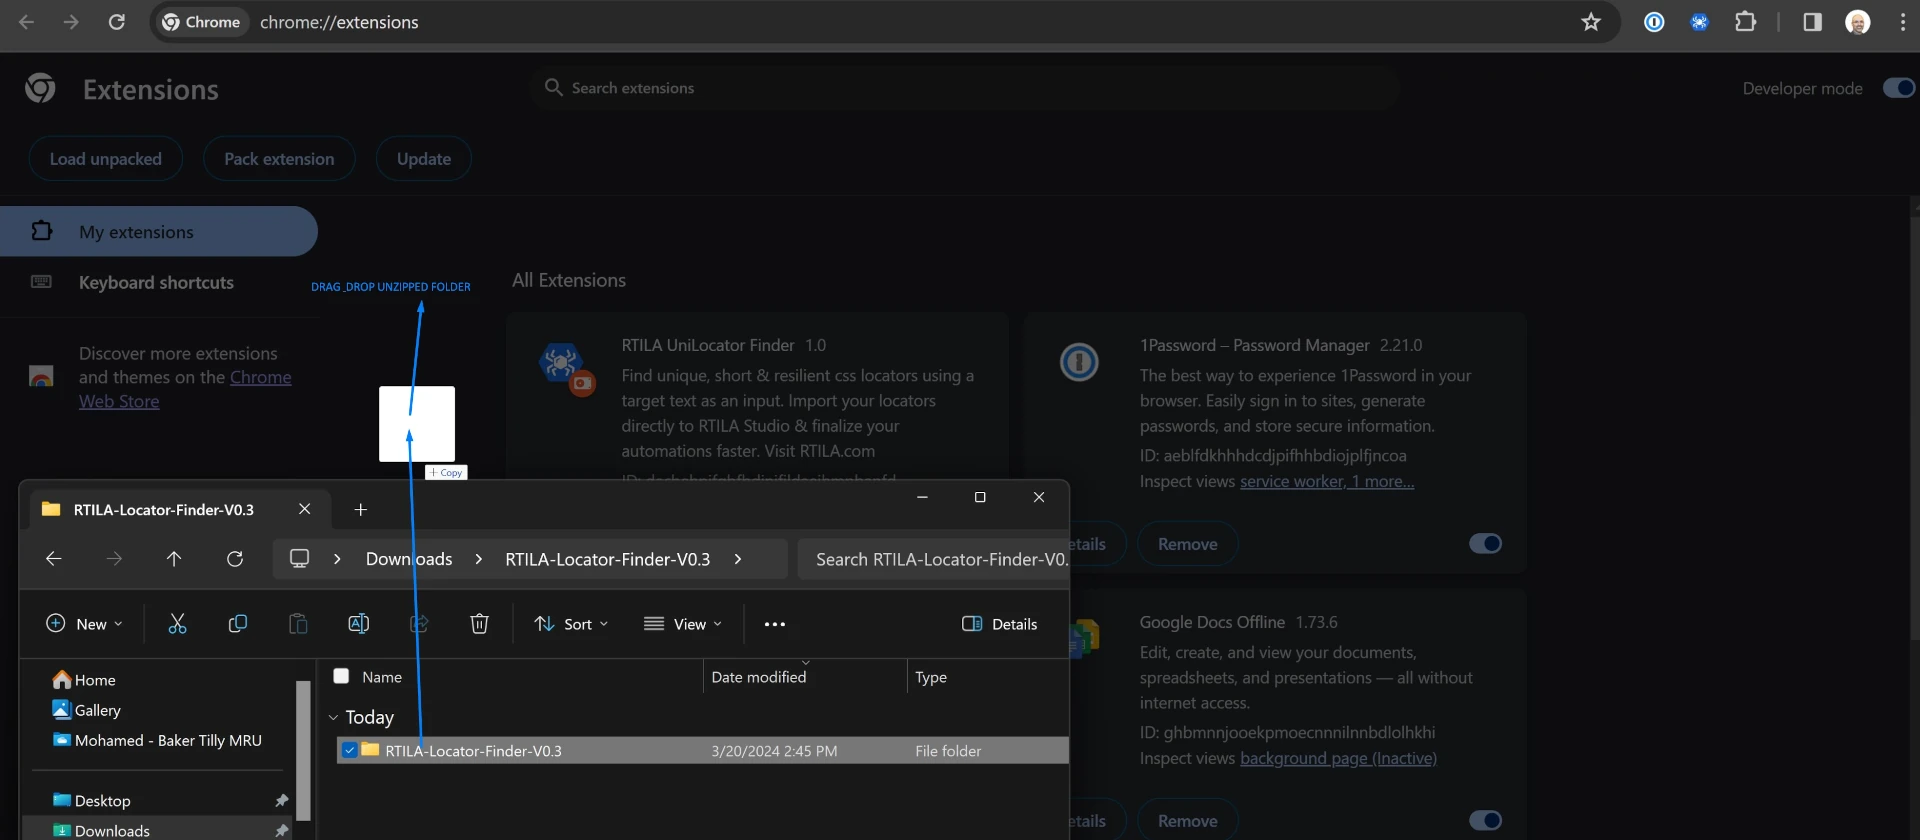Go up one folder in Explorer
1920x840 pixels.
tap(174, 559)
